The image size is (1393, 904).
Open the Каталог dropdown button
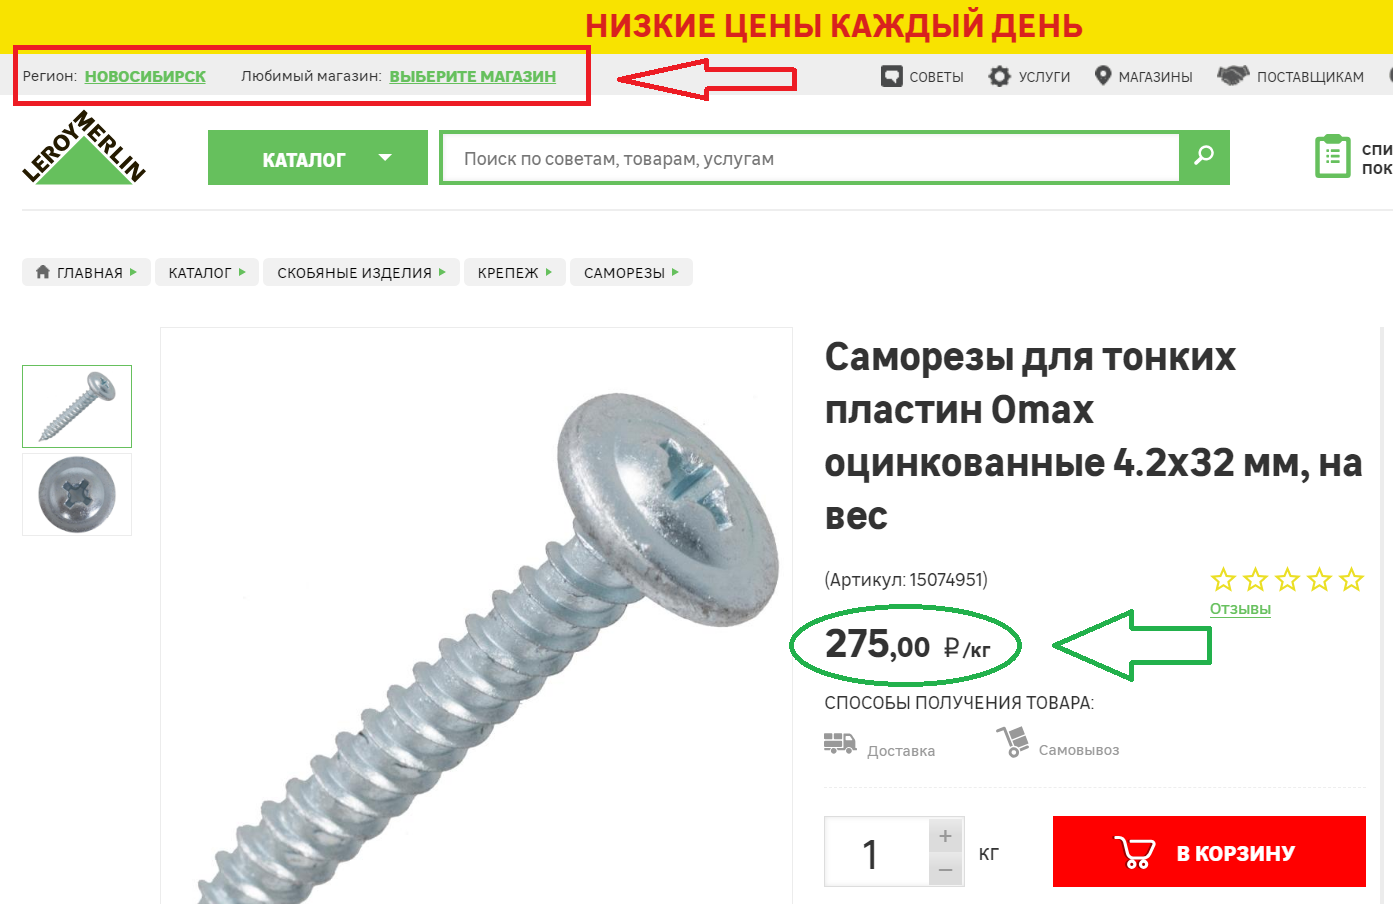318,158
